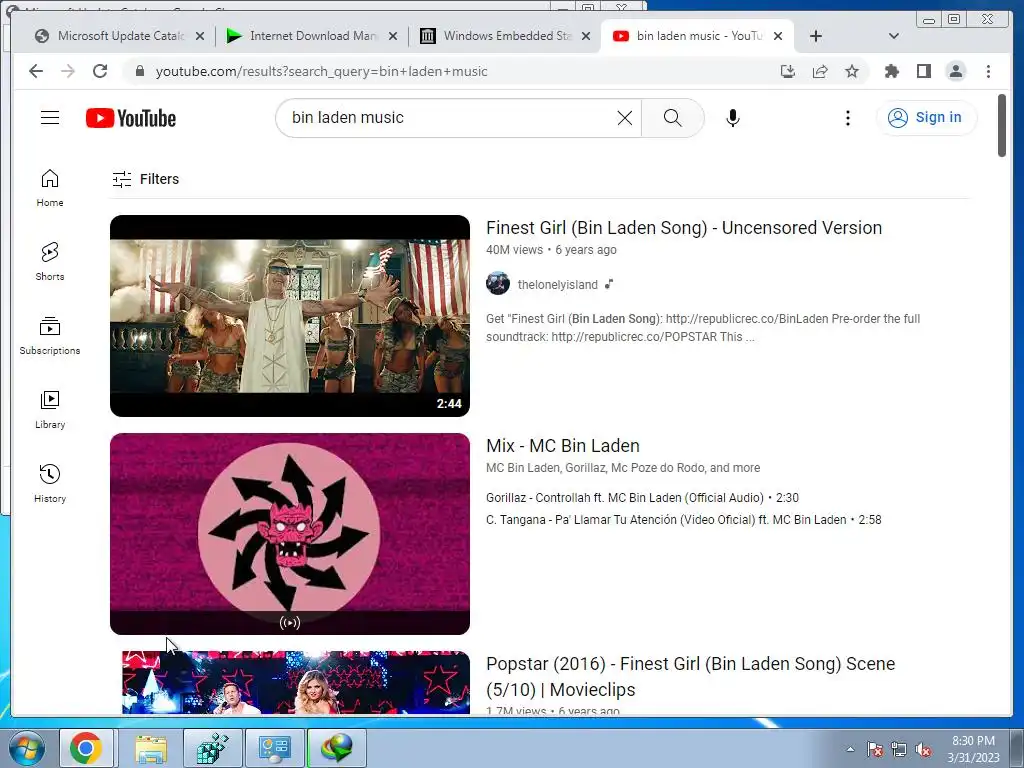Click thelonelyisland channel avatar
This screenshot has height=768, width=1024.
(498, 283)
